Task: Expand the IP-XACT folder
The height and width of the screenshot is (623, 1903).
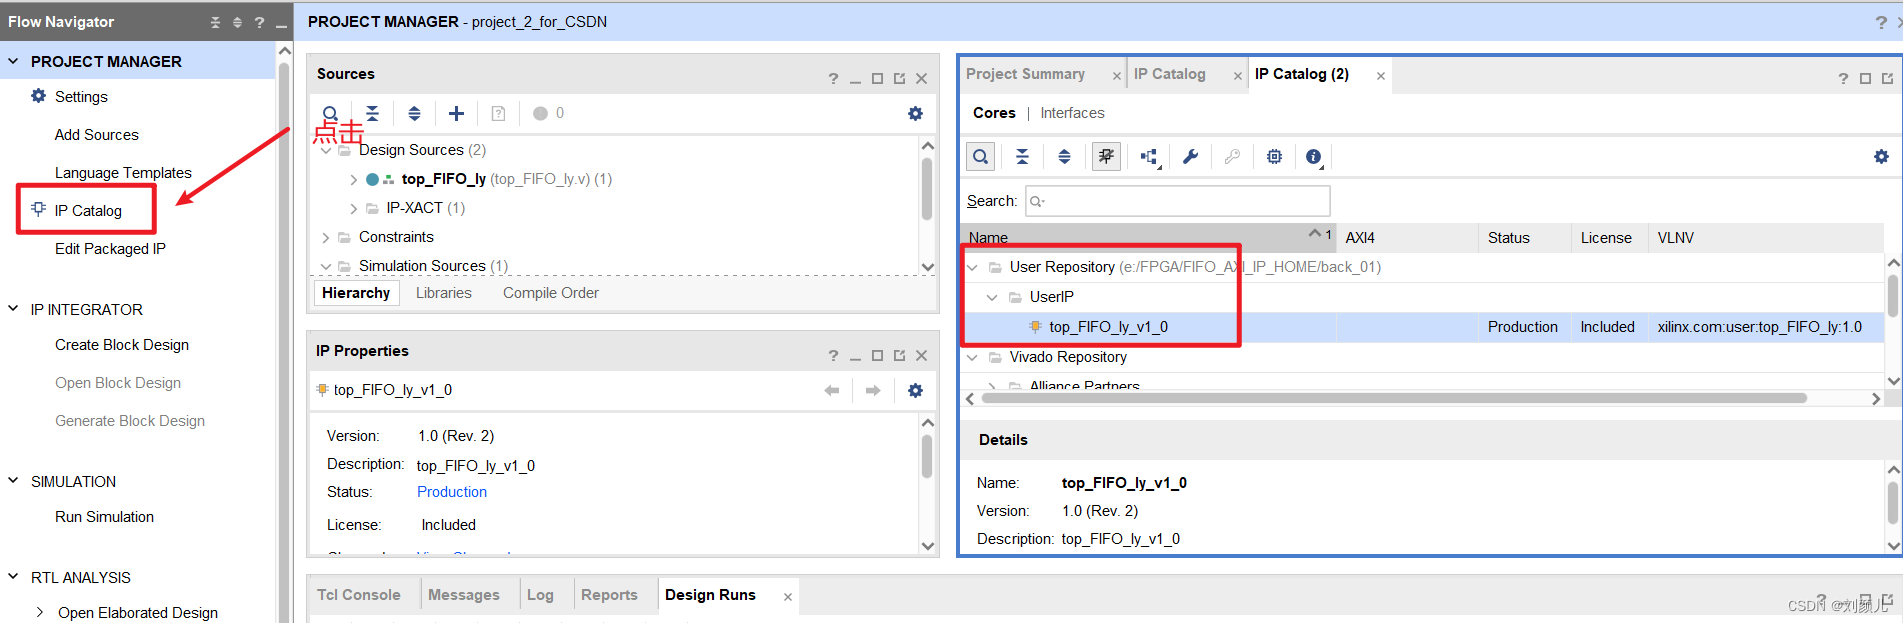Action: [x=353, y=208]
